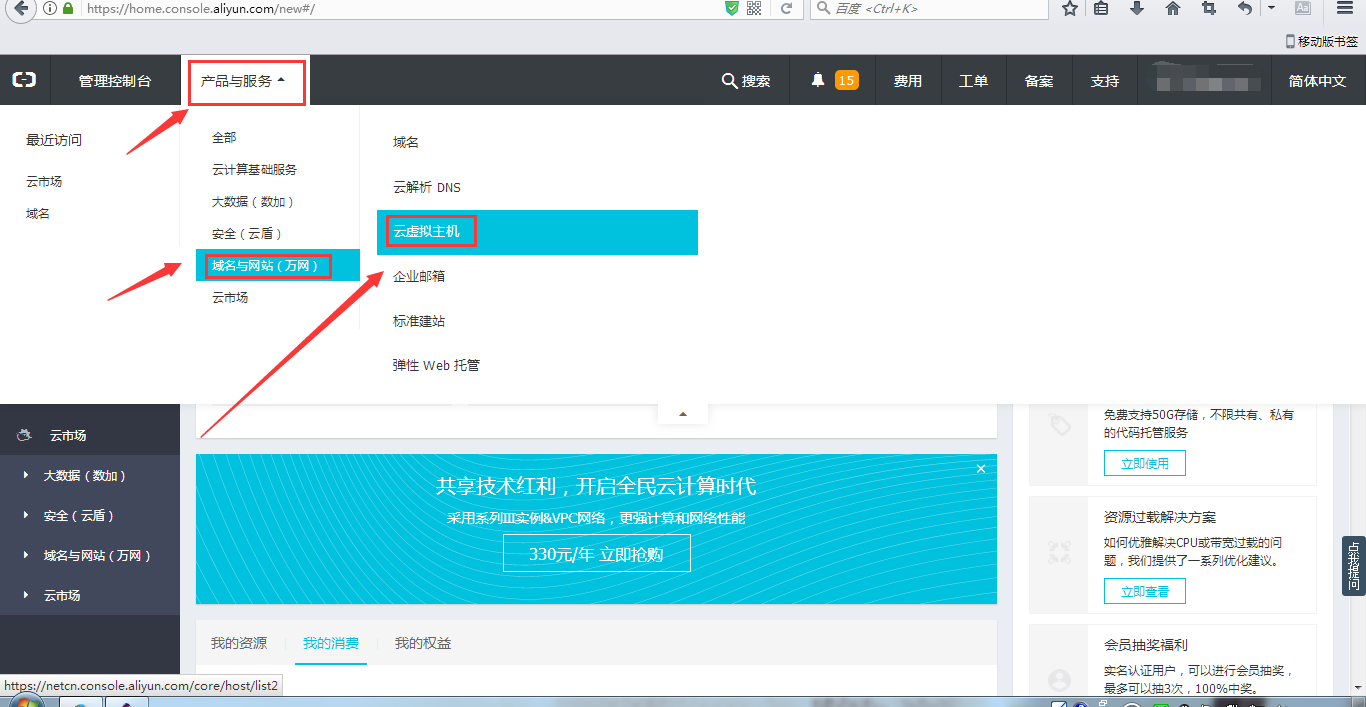1366x707 pixels.
Task: Open notifications via the bell icon
Action: click(818, 80)
